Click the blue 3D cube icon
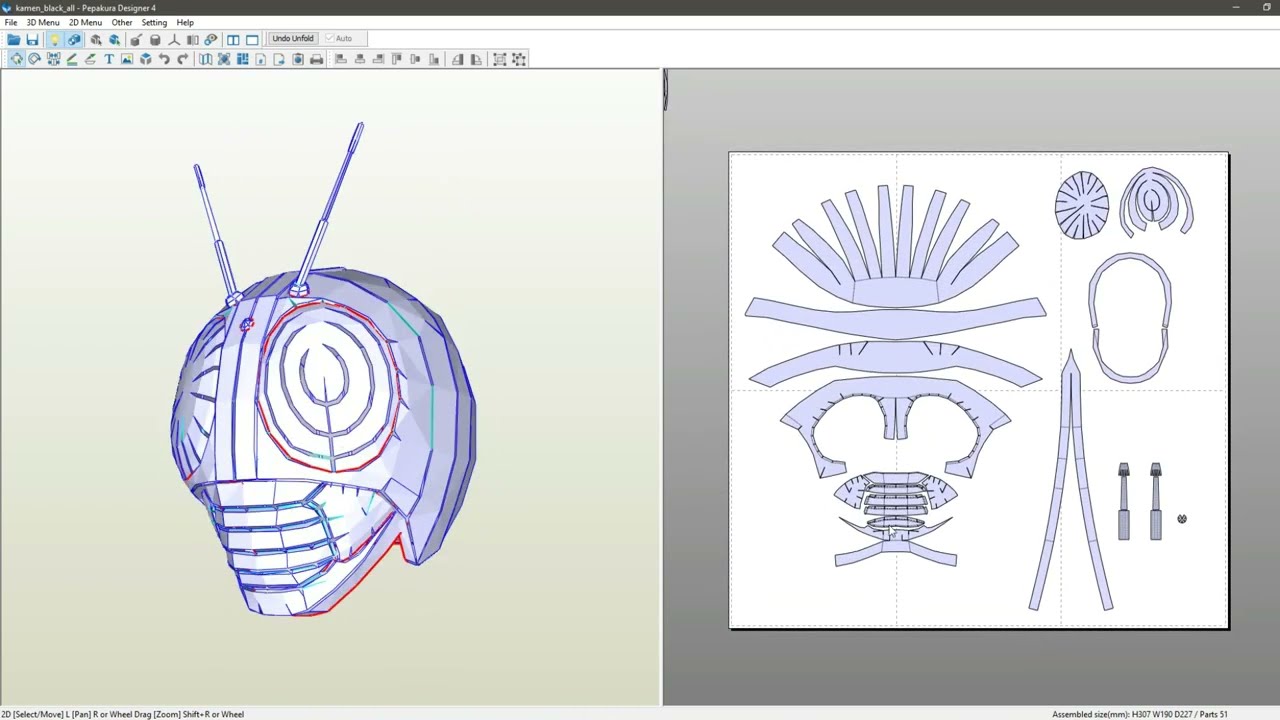 point(145,59)
